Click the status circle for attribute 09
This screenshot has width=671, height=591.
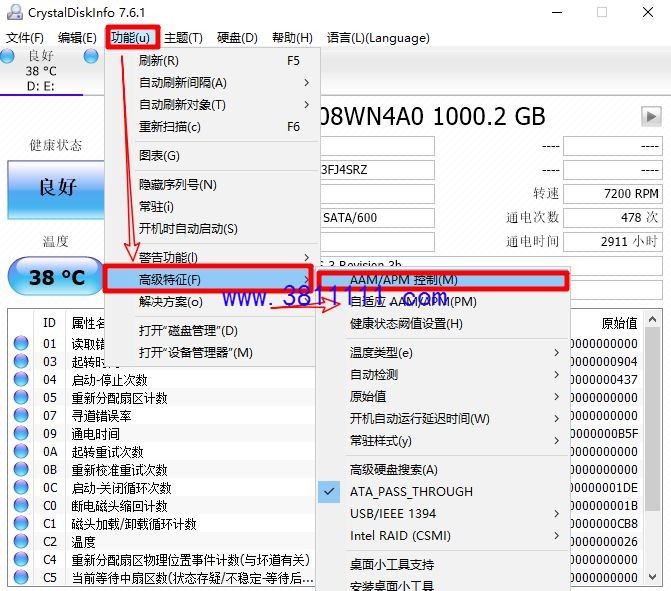[x=21, y=433]
